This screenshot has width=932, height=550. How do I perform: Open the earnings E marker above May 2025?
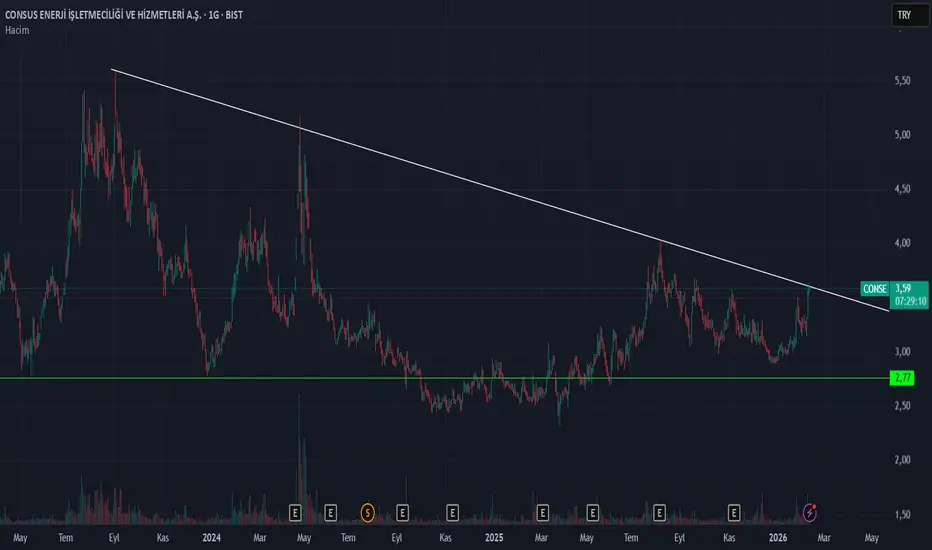593,513
